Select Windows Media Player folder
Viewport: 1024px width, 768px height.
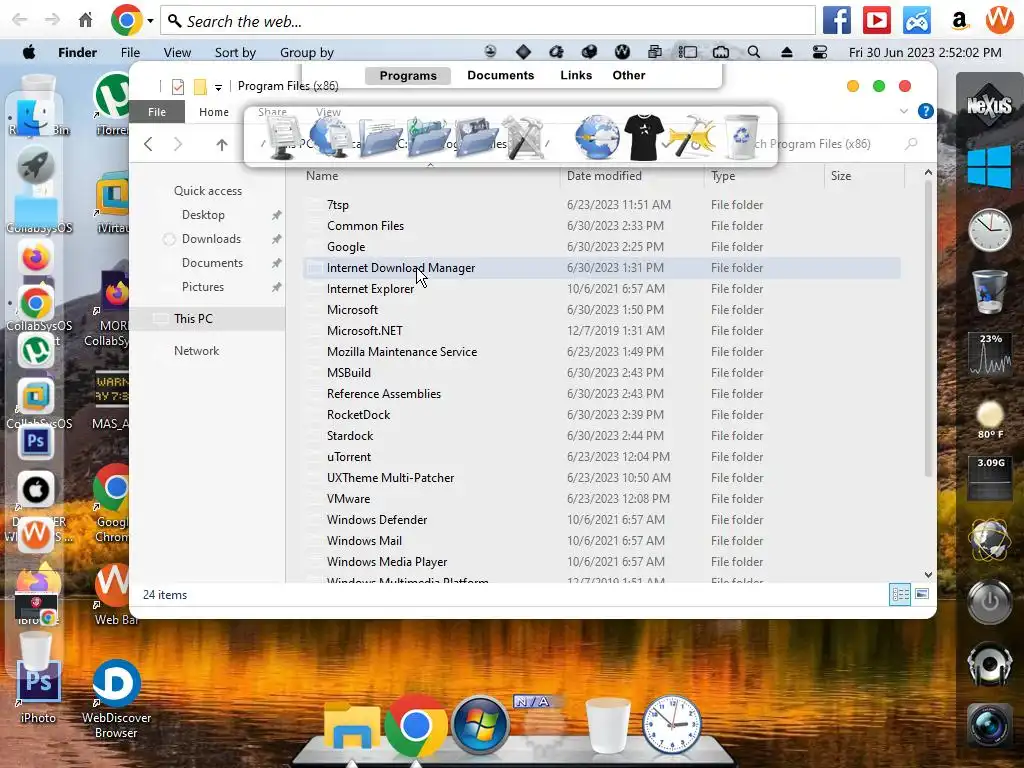click(x=387, y=562)
